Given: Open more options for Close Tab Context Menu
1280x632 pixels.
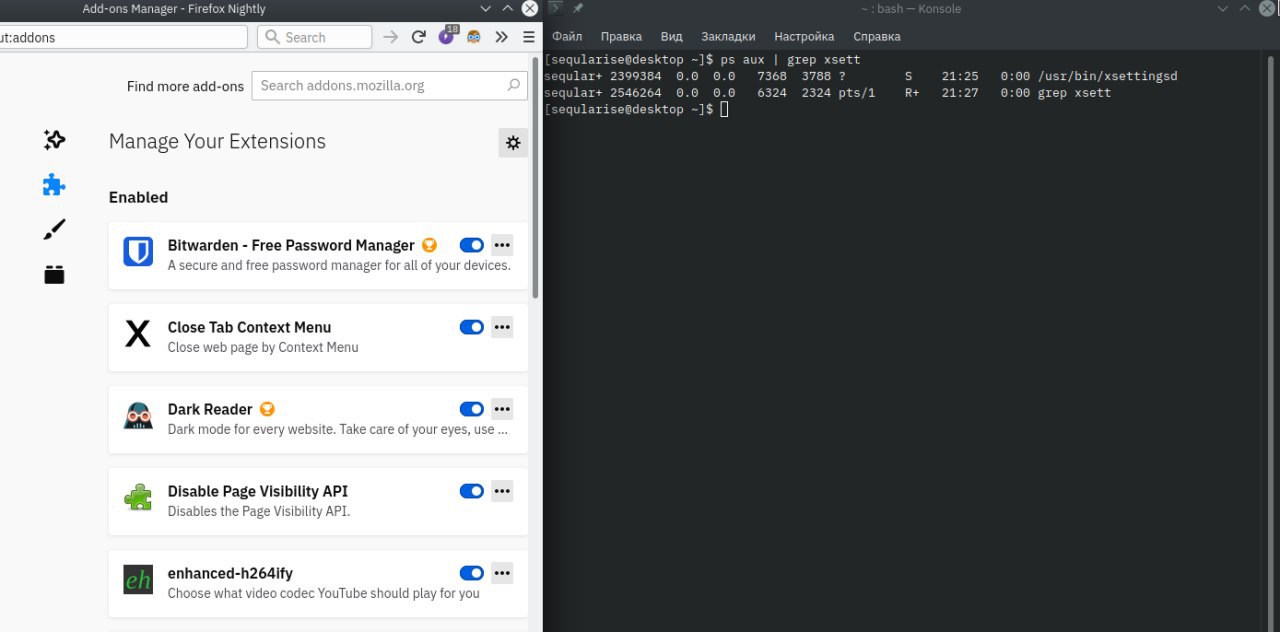Looking at the screenshot, I should (502, 327).
